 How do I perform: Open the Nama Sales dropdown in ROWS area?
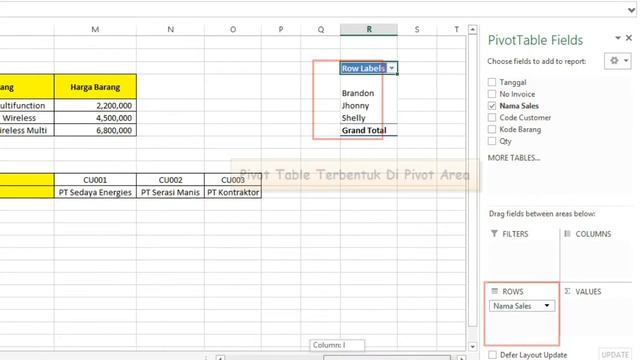[x=547, y=306]
